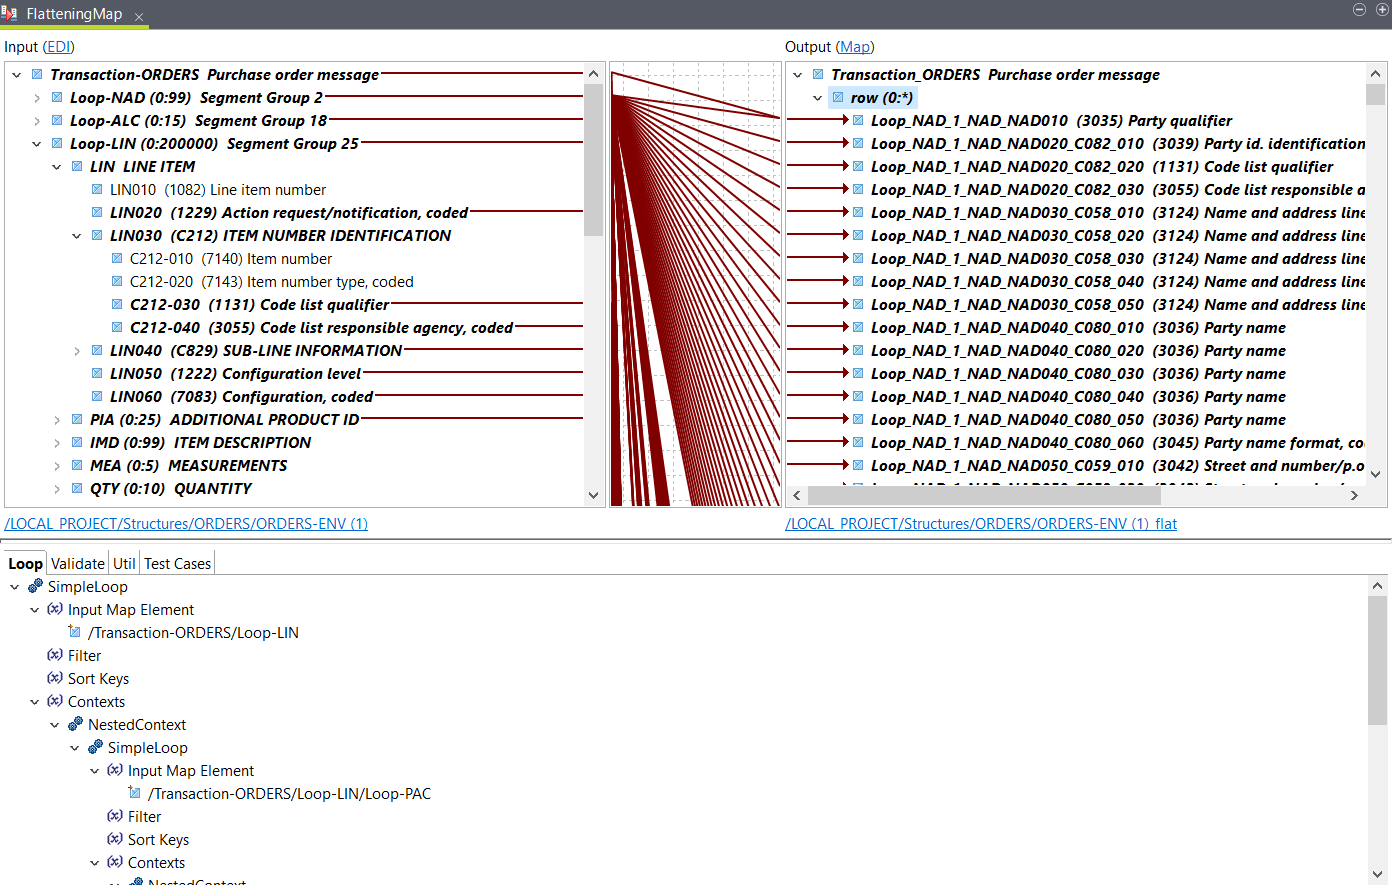This screenshot has width=1392, height=888.
Task: Close the FlatteningMap editor tab
Action: coord(139,17)
